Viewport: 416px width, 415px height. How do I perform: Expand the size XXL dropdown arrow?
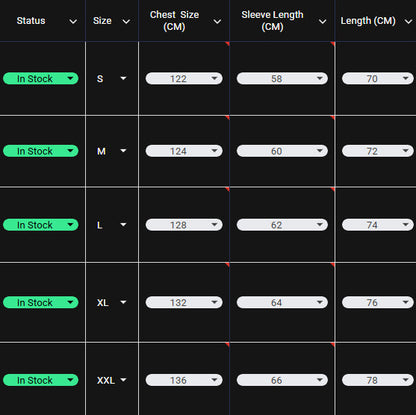pos(123,380)
